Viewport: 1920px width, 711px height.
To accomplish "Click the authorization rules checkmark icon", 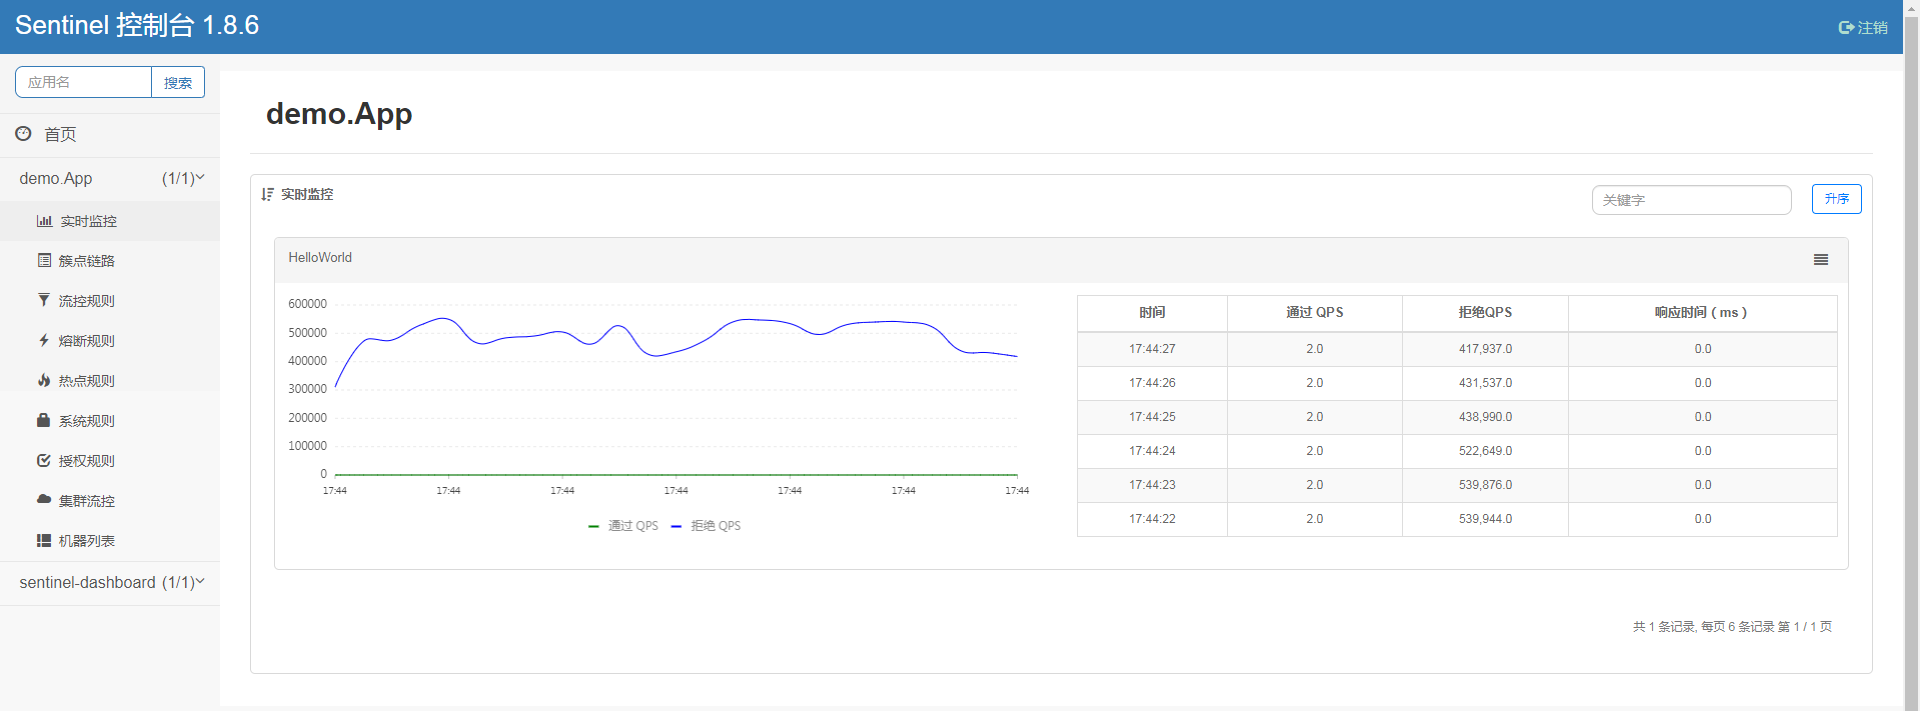I will click(x=44, y=460).
